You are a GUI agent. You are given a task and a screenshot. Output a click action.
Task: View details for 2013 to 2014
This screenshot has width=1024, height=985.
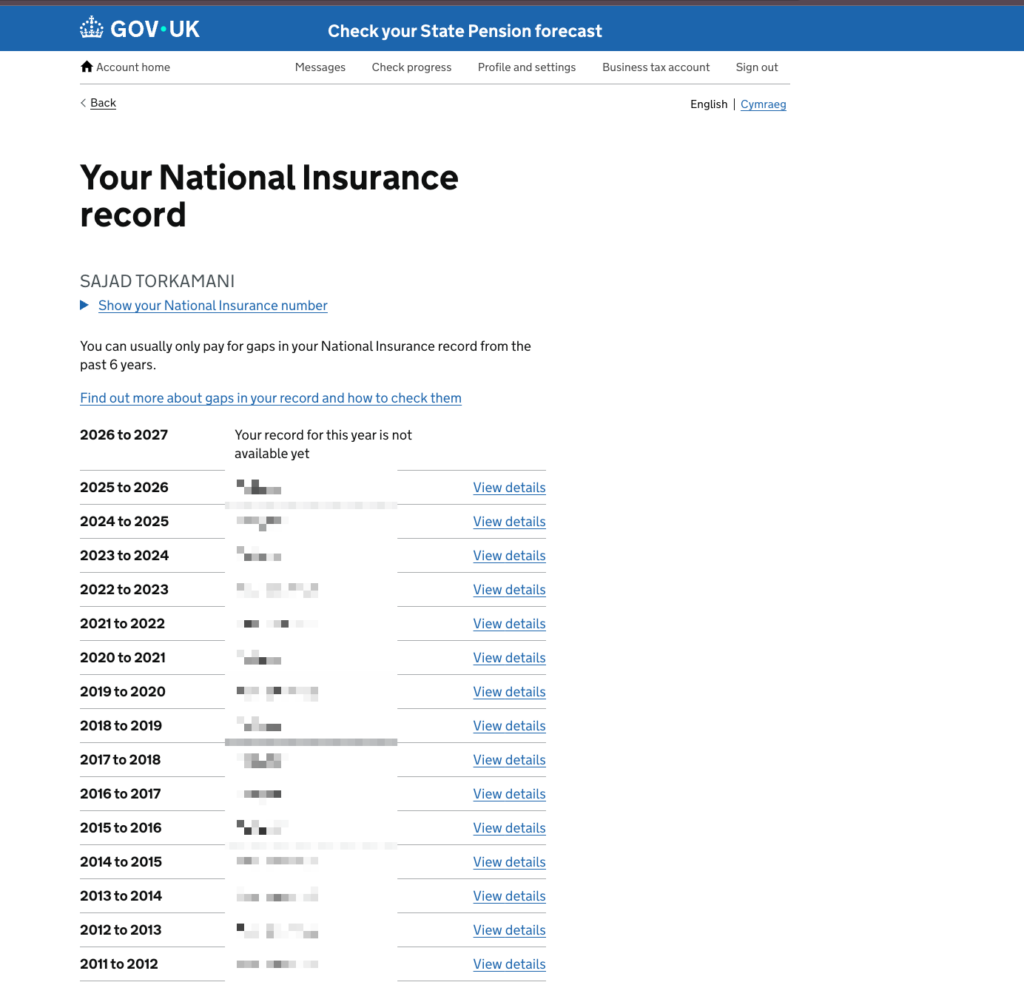click(509, 896)
